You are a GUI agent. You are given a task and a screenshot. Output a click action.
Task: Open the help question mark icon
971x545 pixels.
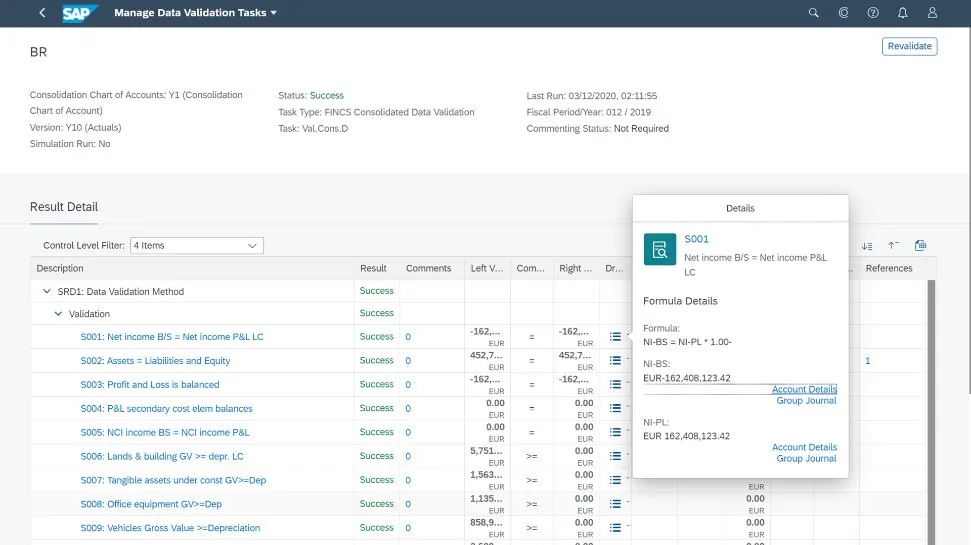pos(873,13)
